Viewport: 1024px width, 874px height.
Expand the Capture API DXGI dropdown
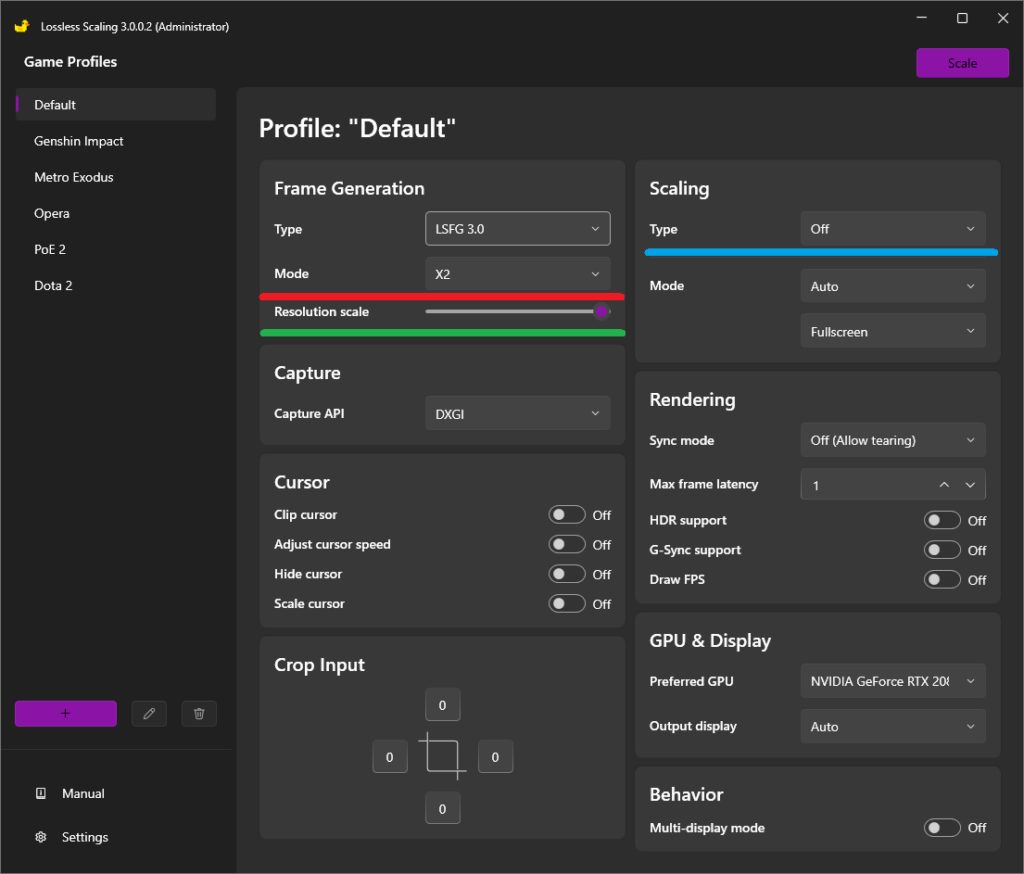click(x=518, y=413)
